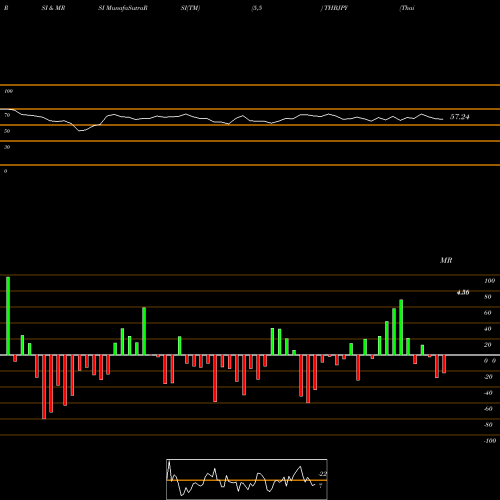Click the MR axis label 60
Screen dimensions: 500x500
coord(488,313)
